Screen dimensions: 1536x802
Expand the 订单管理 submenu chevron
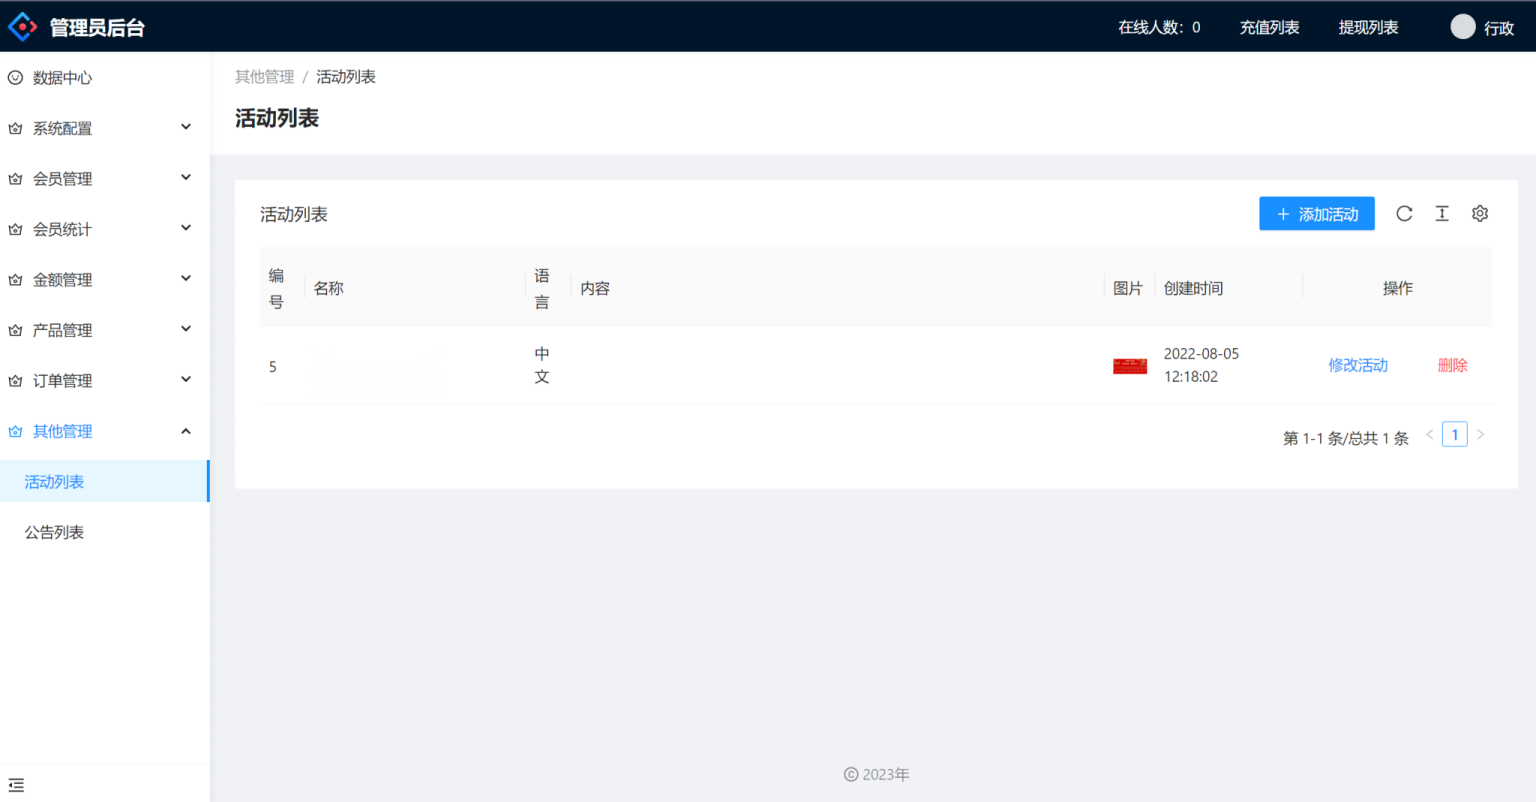[x=186, y=380]
